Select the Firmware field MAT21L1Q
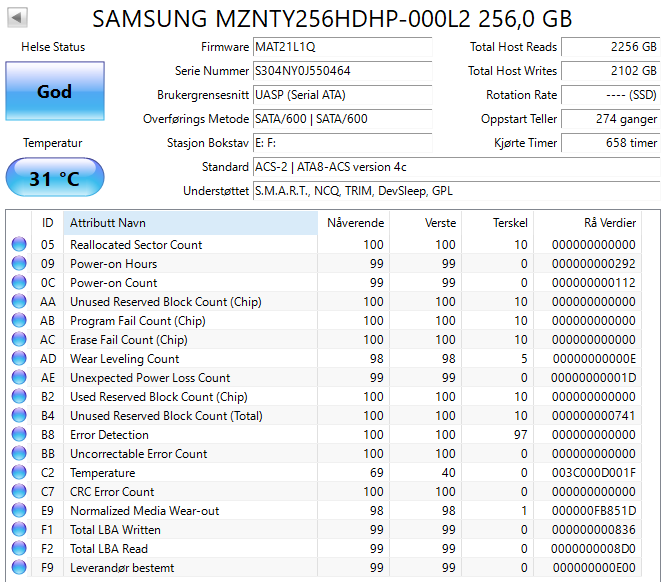Viewport: 667px width, 582px height. (x=342, y=47)
